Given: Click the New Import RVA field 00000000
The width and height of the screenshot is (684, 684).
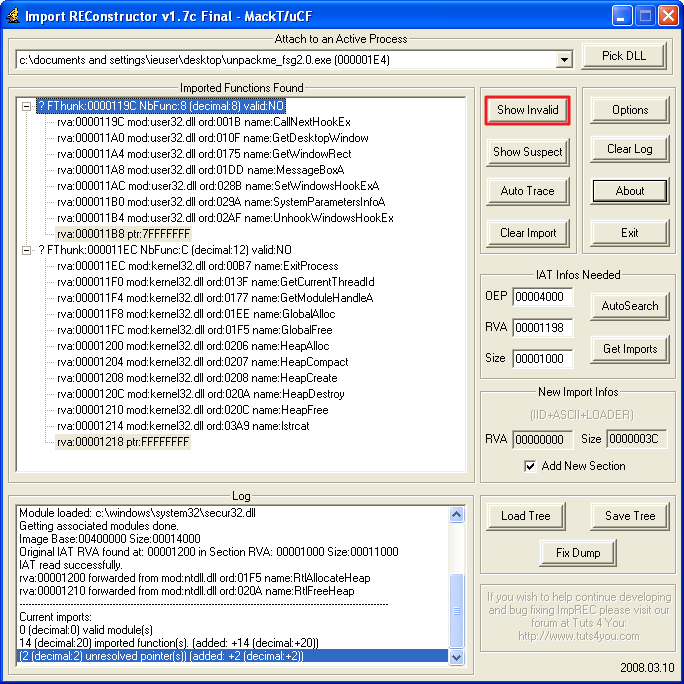Looking at the screenshot, I should (x=542, y=439).
